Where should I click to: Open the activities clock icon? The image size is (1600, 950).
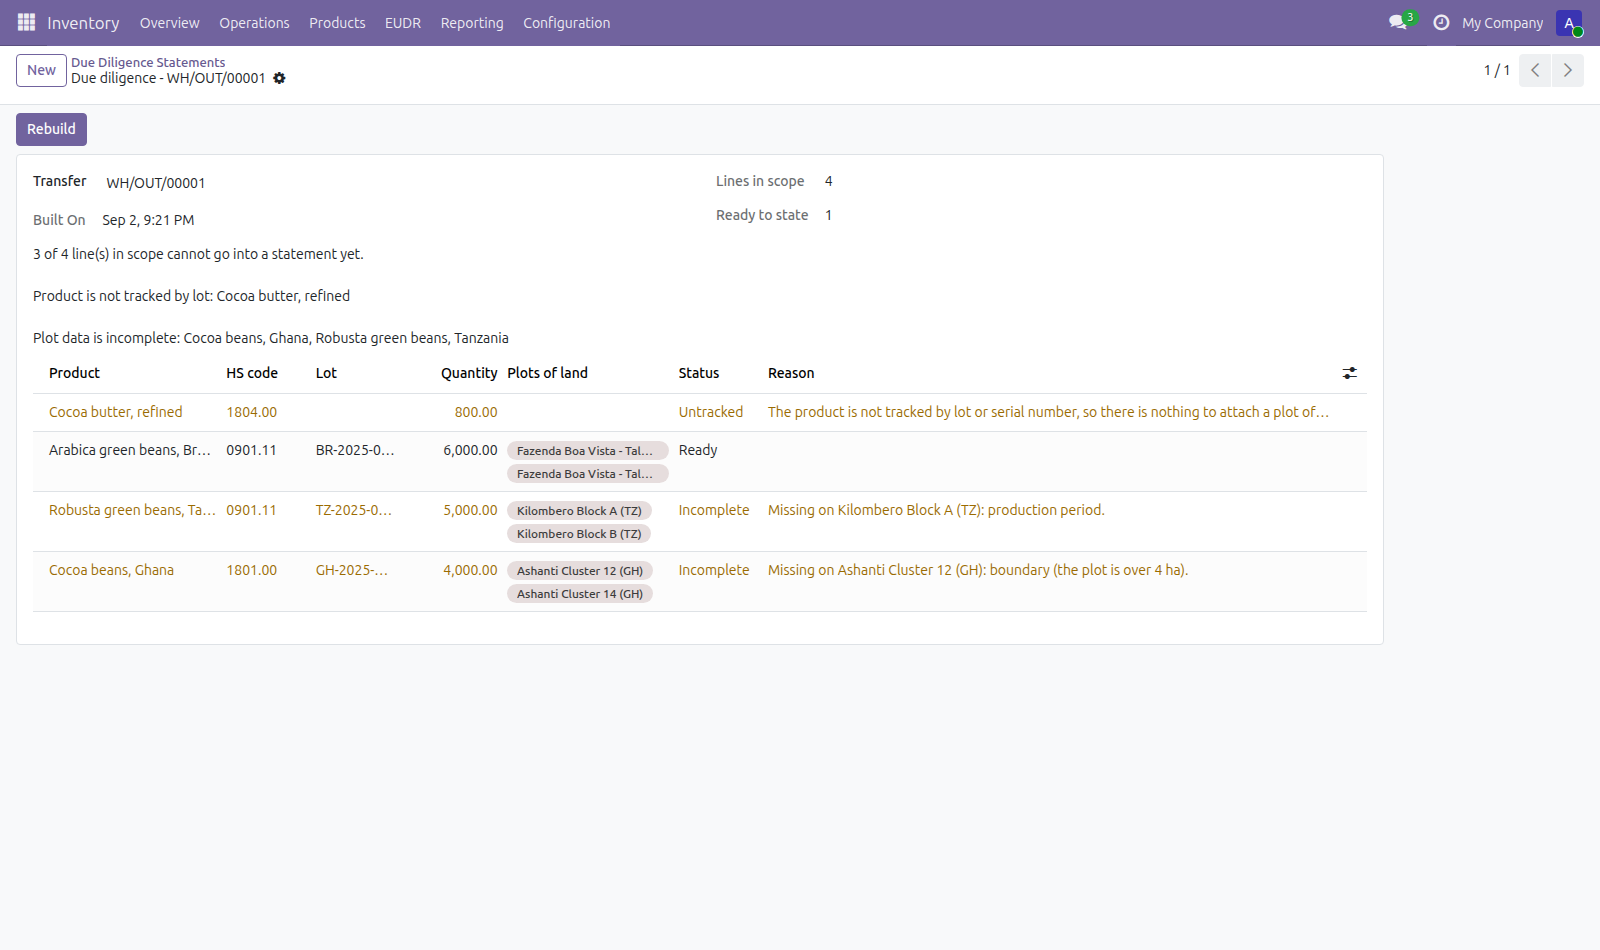pyautogui.click(x=1441, y=22)
